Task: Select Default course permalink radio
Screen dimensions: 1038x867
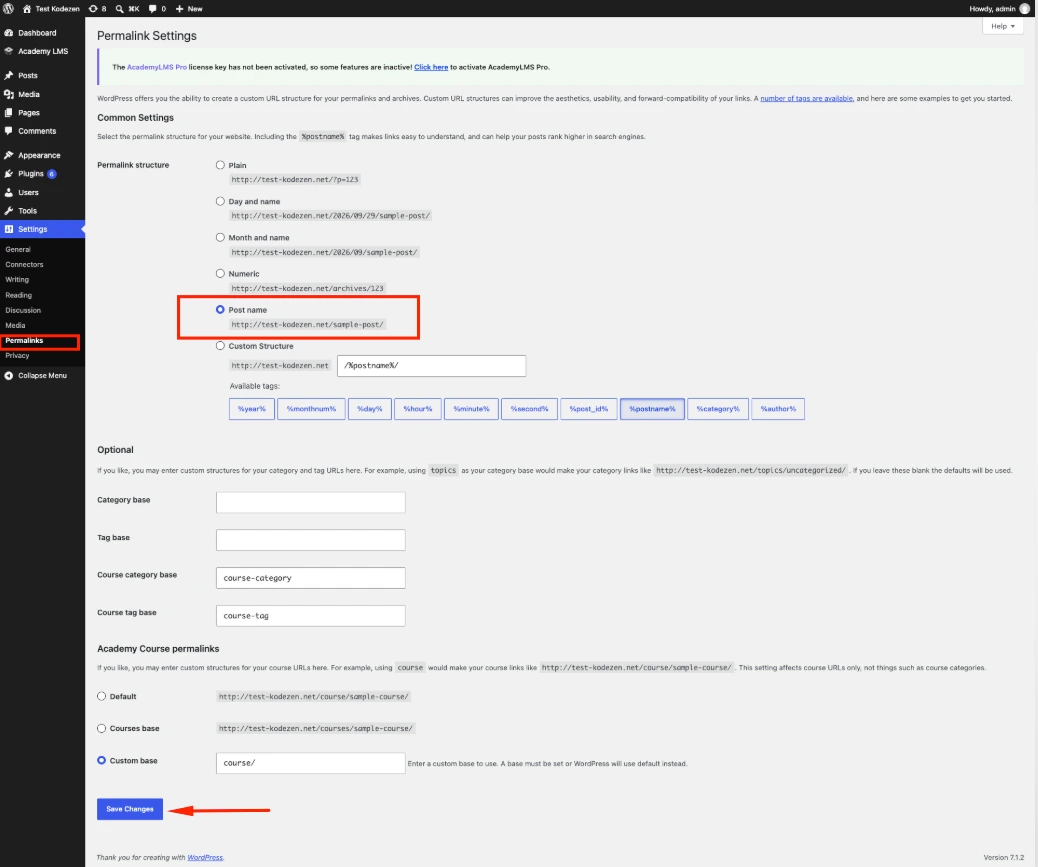Action: pos(101,696)
